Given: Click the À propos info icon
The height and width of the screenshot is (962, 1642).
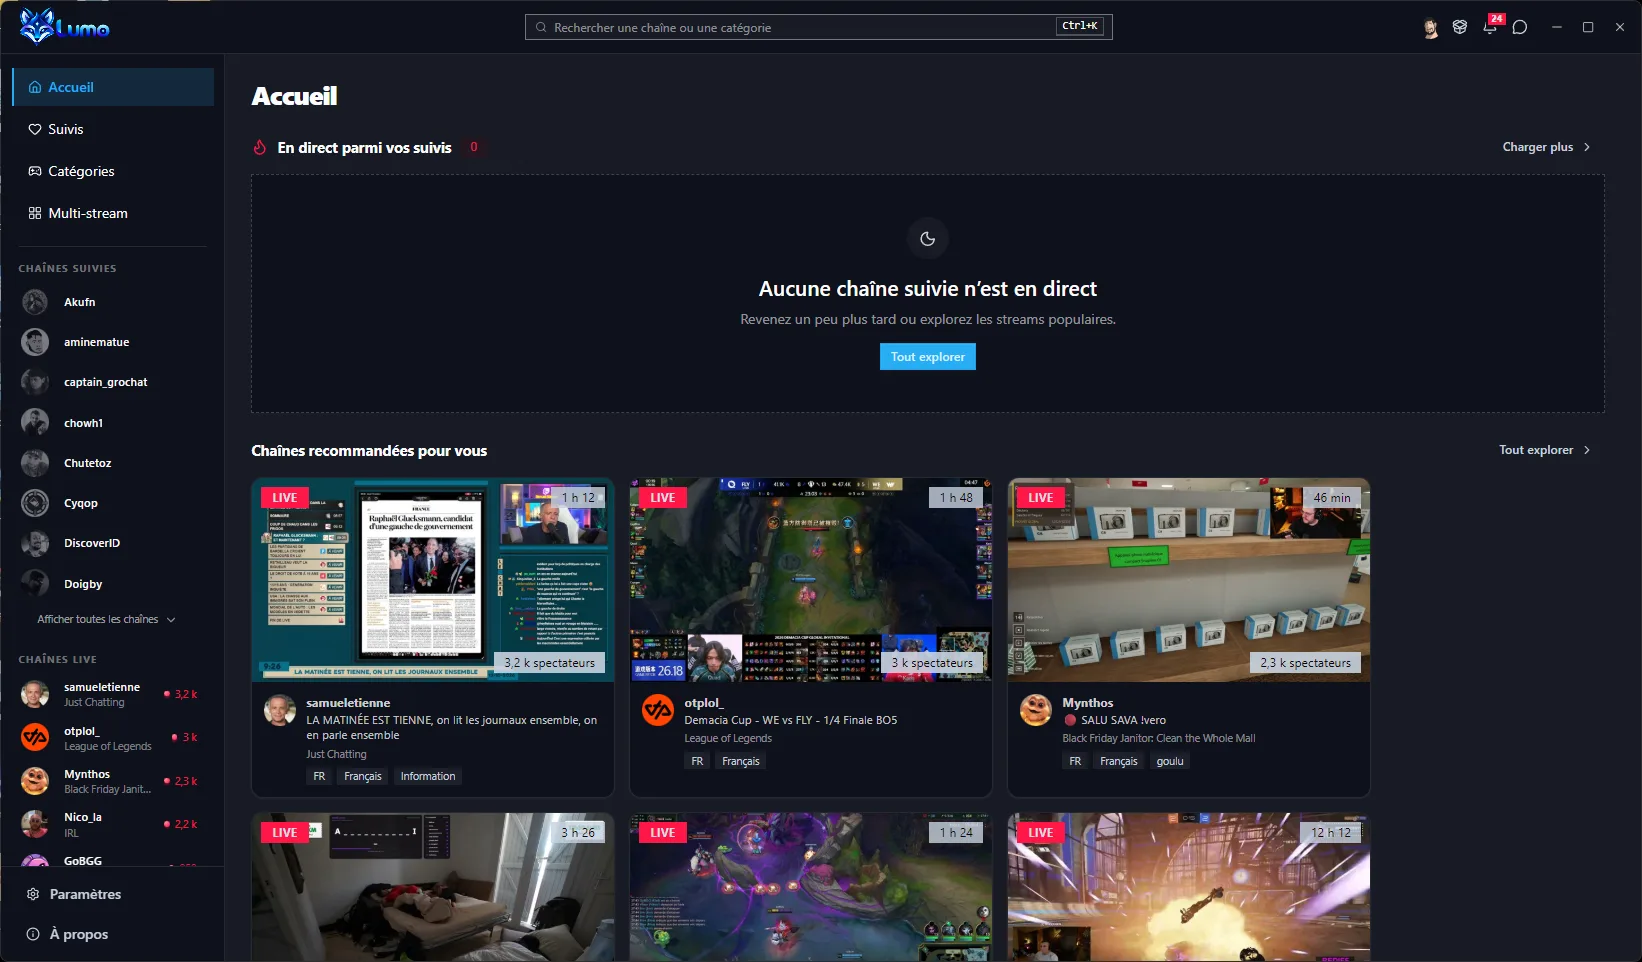Looking at the screenshot, I should [33, 934].
